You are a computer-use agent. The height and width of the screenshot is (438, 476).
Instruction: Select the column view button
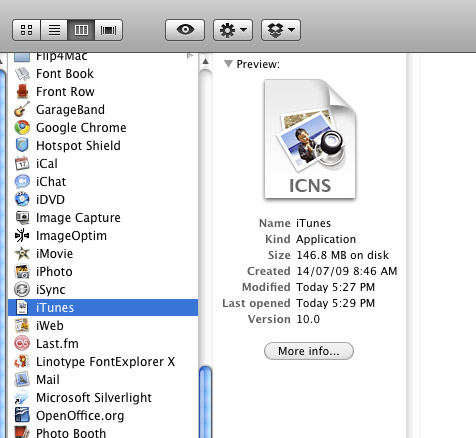pyautogui.click(x=81, y=30)
